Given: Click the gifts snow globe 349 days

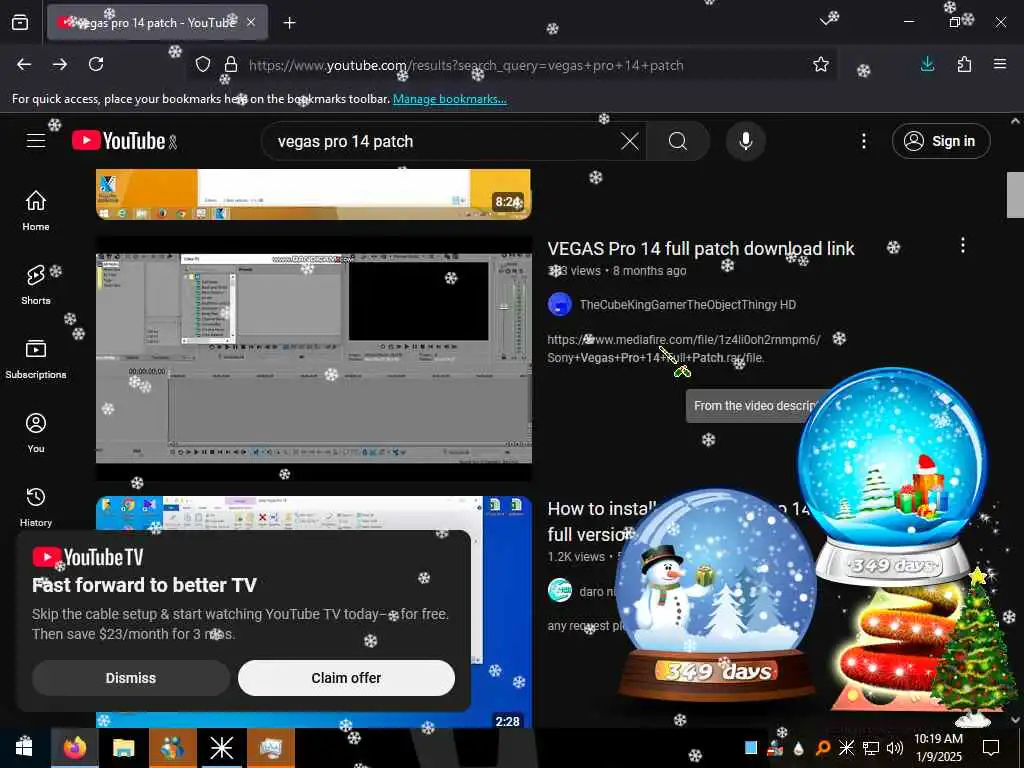Looking at the screenshot, I should 892,477.
